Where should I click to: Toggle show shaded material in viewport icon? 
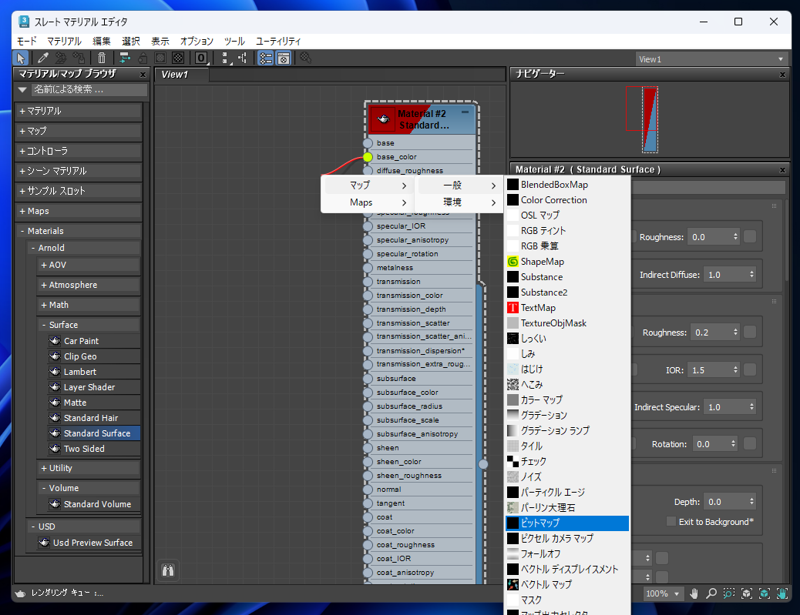click(x=161, y=59)
